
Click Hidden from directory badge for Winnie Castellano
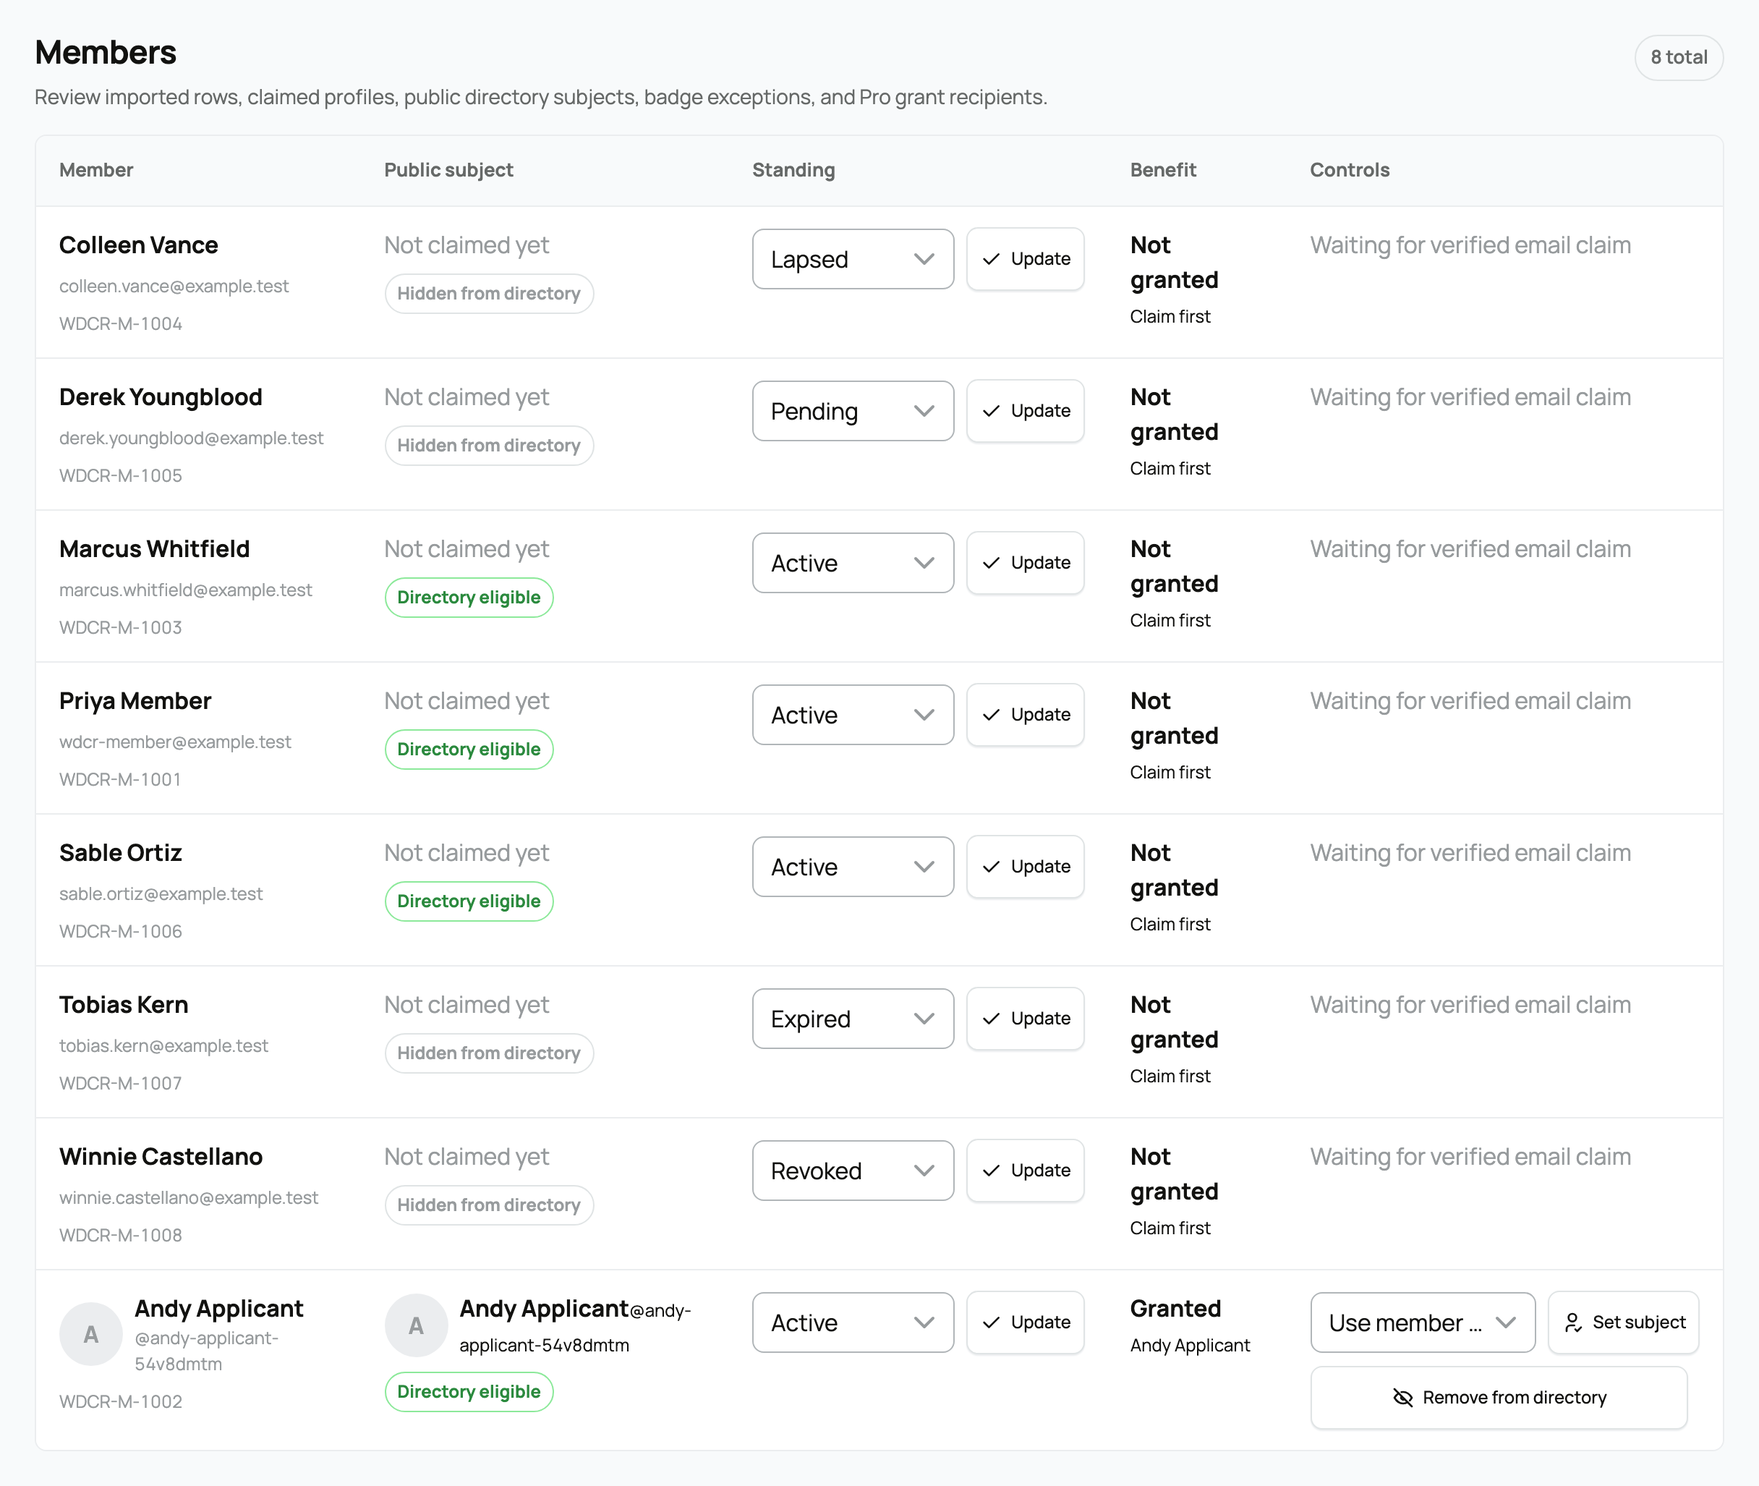point(489,1206)
